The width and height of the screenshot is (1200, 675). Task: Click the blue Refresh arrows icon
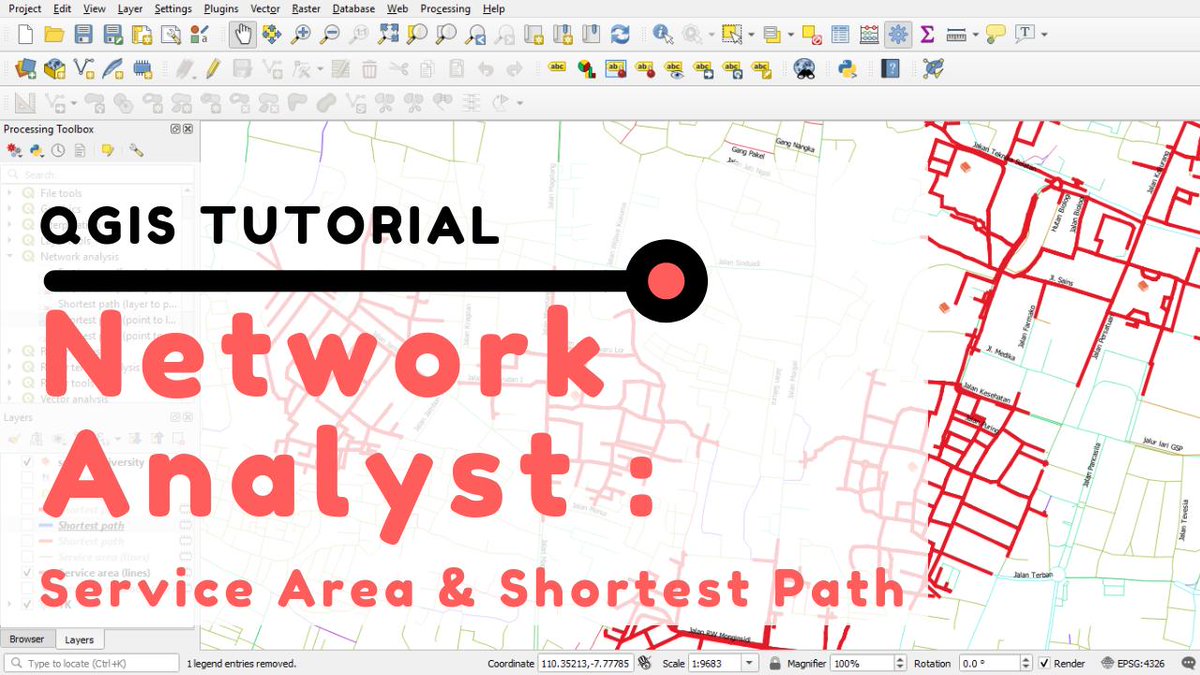621,35
